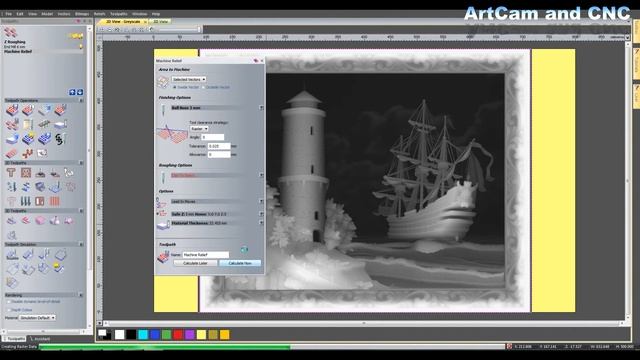Click the Z Roughing toolpath icon in list

coord(10,32)
